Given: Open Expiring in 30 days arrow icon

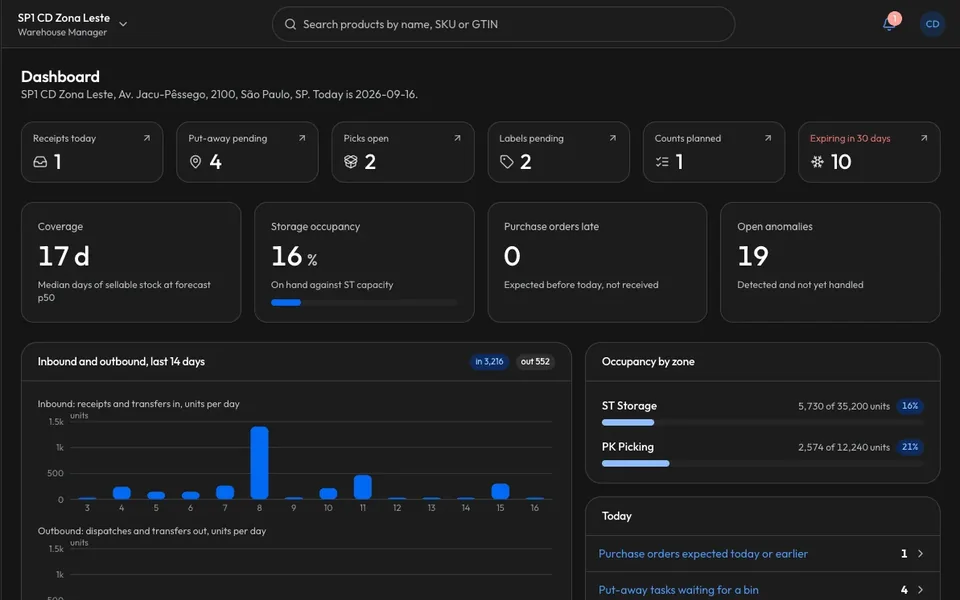Looking at the screenshot, I should pos(924,138).
